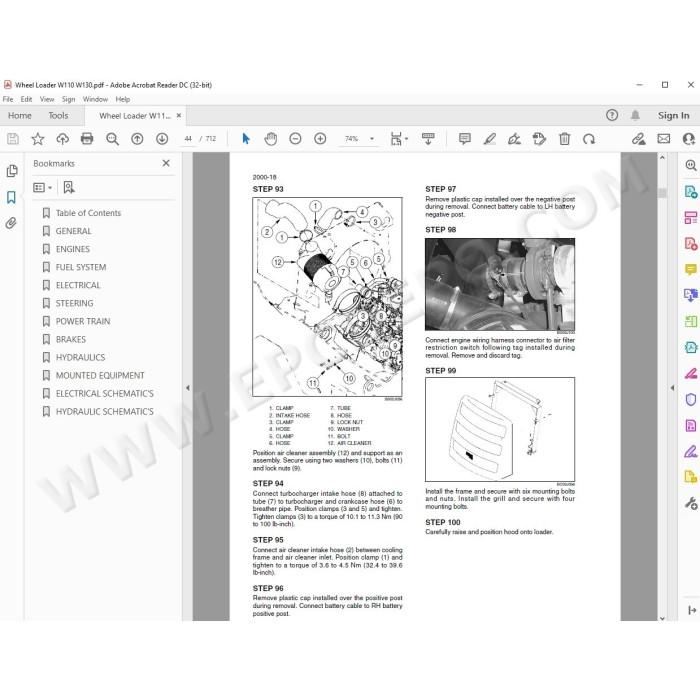Go to next page arrow icon
The height and width of the screenshot is (700, 700).
click(162, 139)
